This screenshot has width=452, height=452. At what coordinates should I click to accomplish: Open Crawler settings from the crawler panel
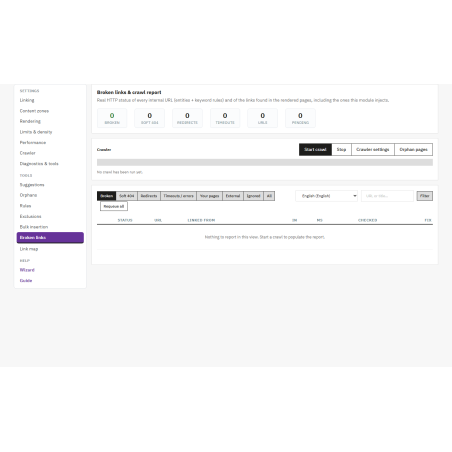373,149
